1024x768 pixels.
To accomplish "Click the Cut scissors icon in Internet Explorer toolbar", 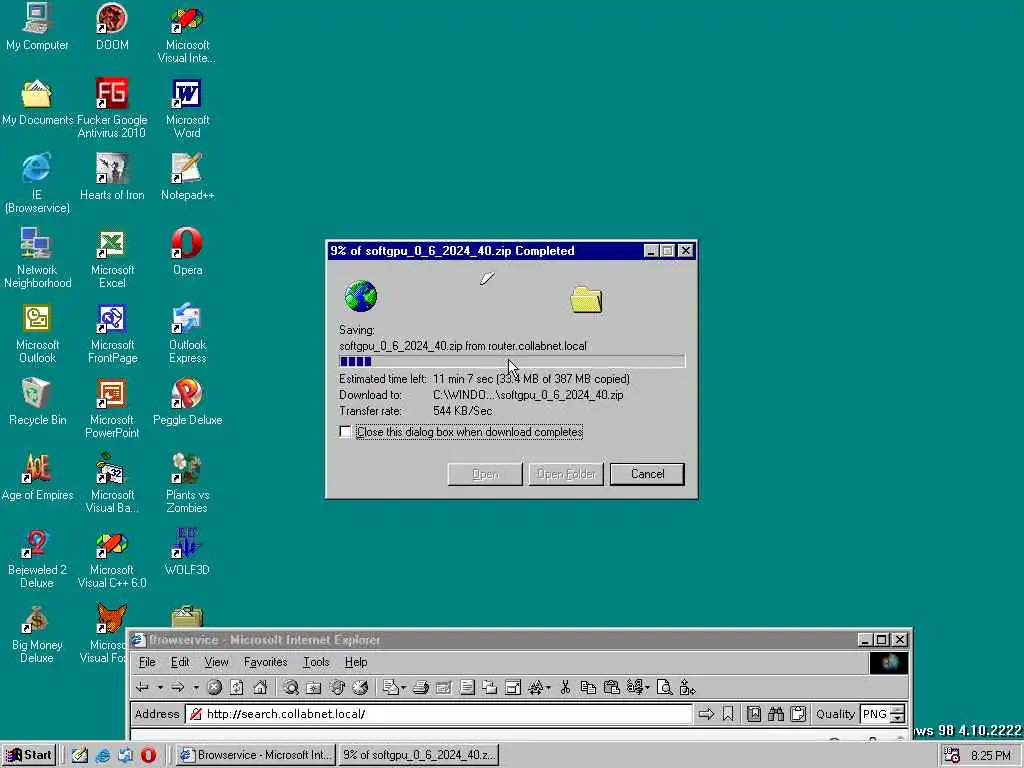I will (x=566, y=687).
